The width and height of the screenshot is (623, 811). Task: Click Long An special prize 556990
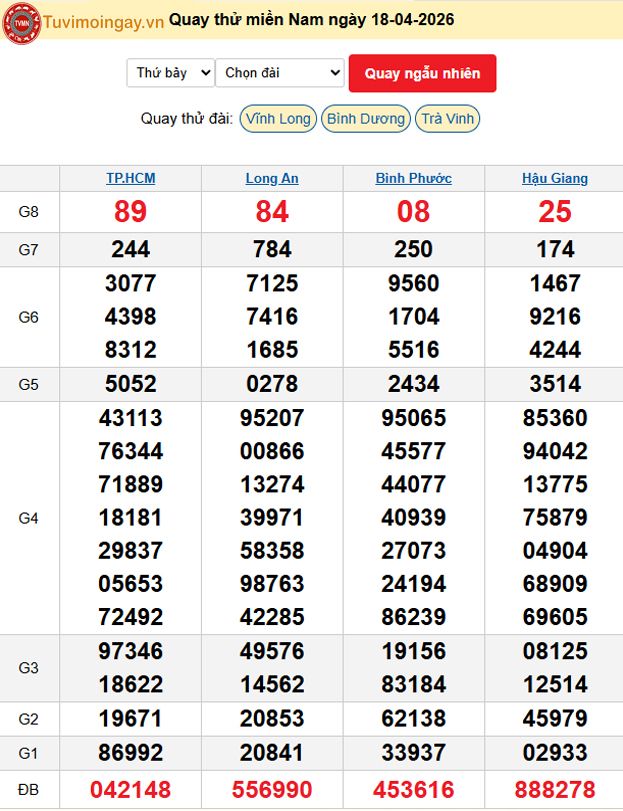pyautogui.click(x=272, y=789)
